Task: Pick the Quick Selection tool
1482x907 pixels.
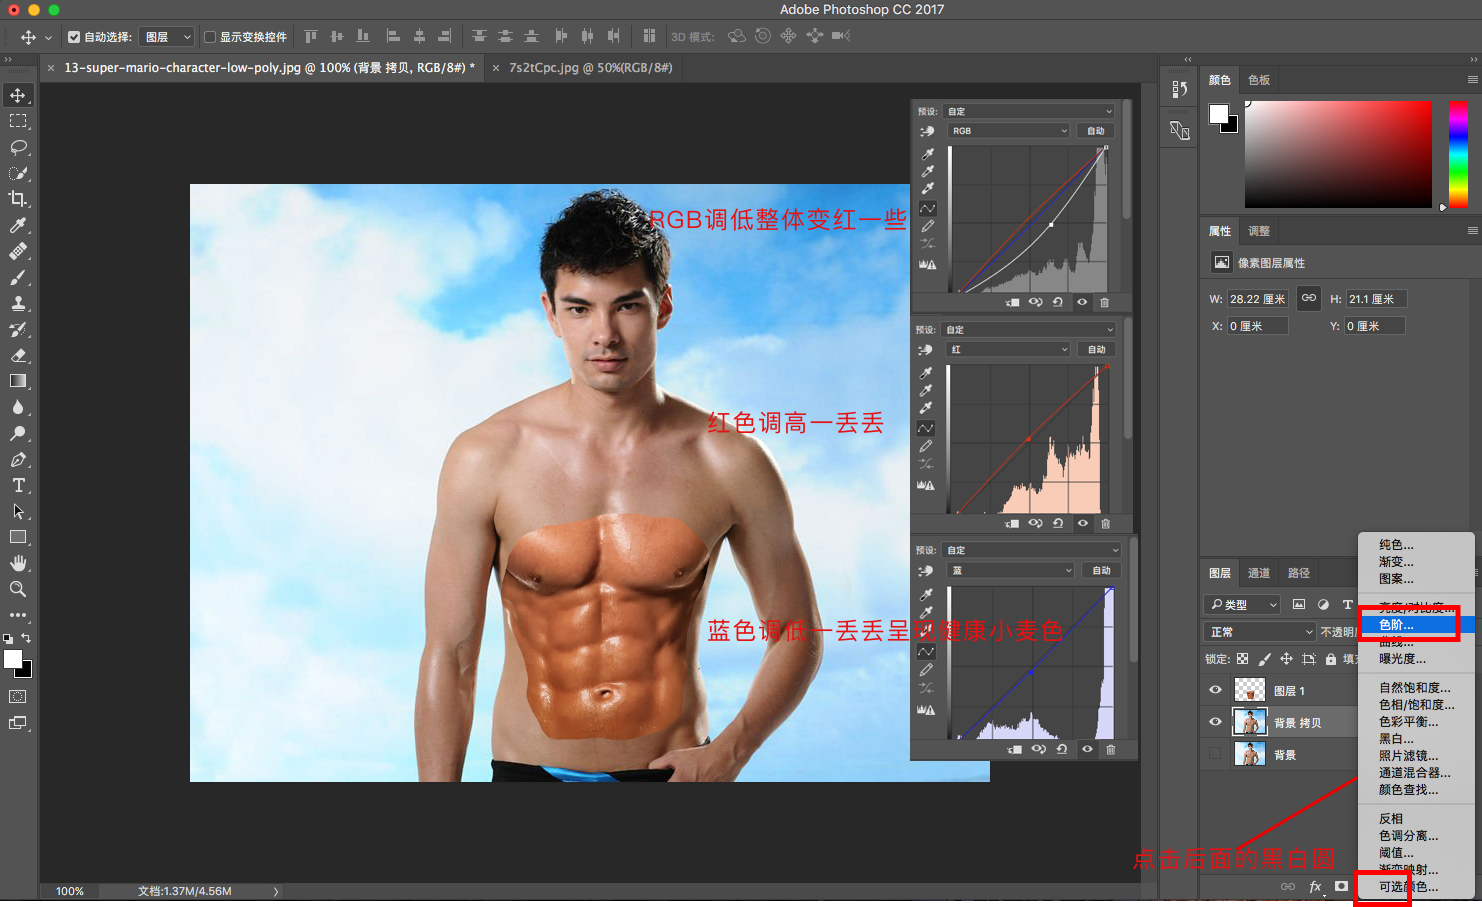Action: [18, 173]
